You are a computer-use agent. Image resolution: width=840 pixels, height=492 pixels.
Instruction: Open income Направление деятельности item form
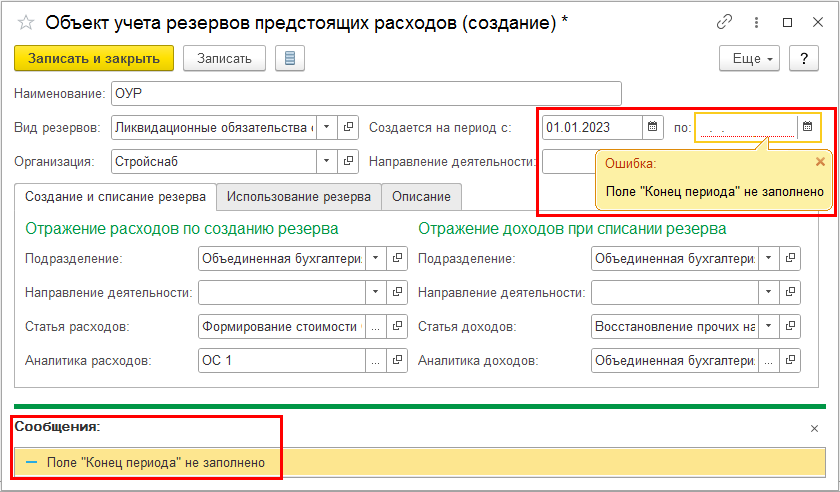(x=790, y=292)
